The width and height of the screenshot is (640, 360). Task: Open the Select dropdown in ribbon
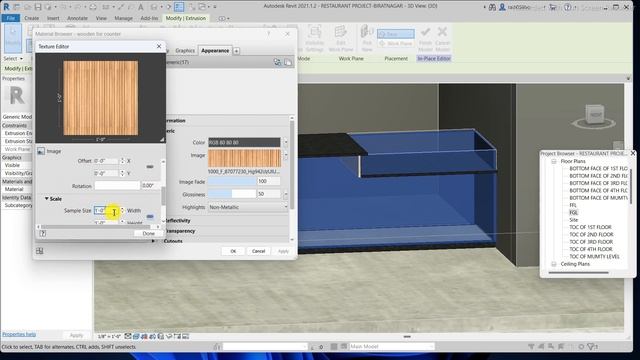(13, 58)
